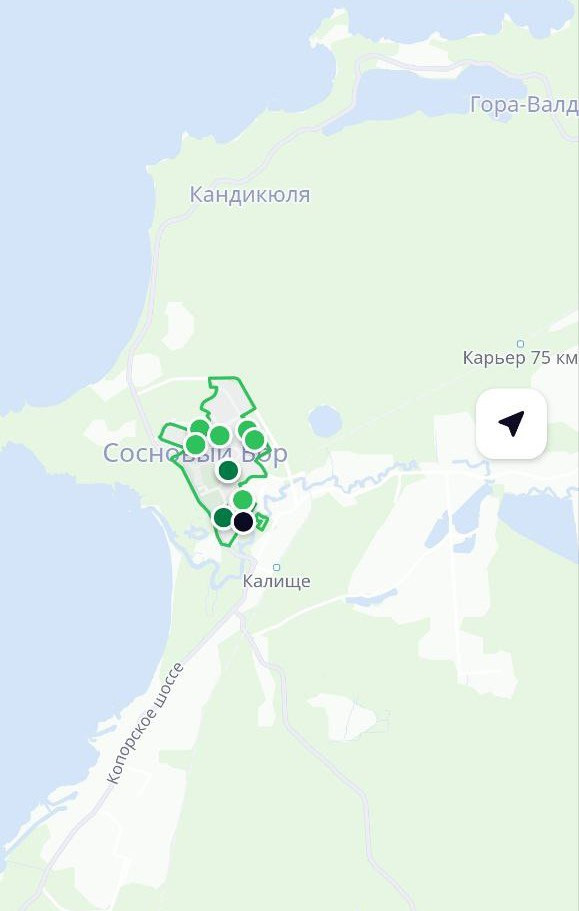Click the Гора-Валдай place label

point(524,105)
